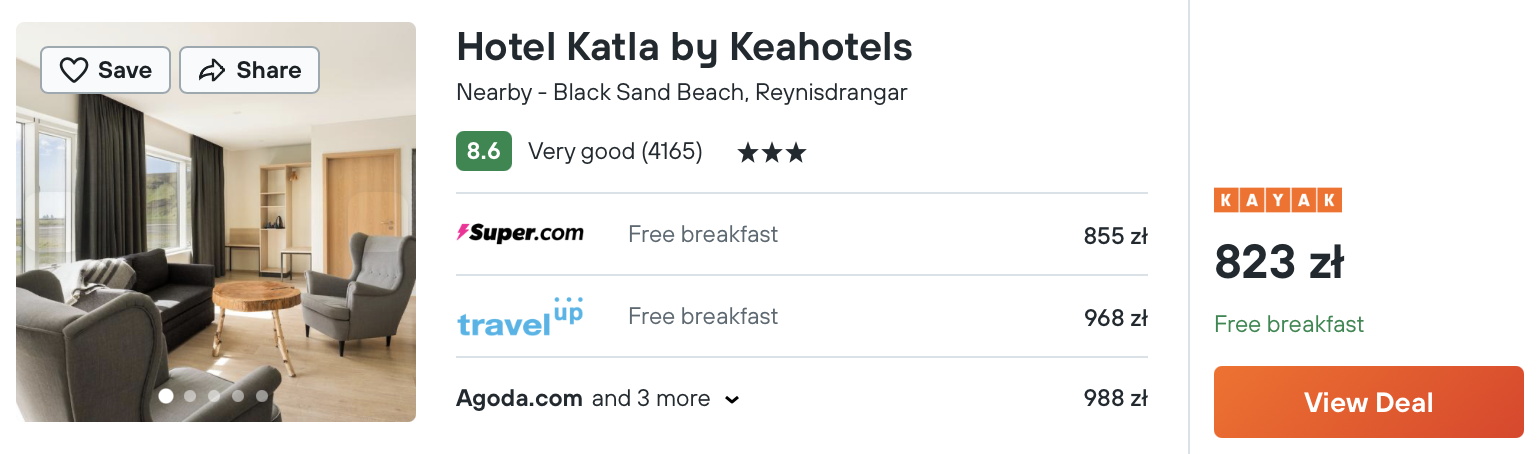Expand the Agoda.com and 3 more chevron
Screen dimensions: 1540x454
732,400
